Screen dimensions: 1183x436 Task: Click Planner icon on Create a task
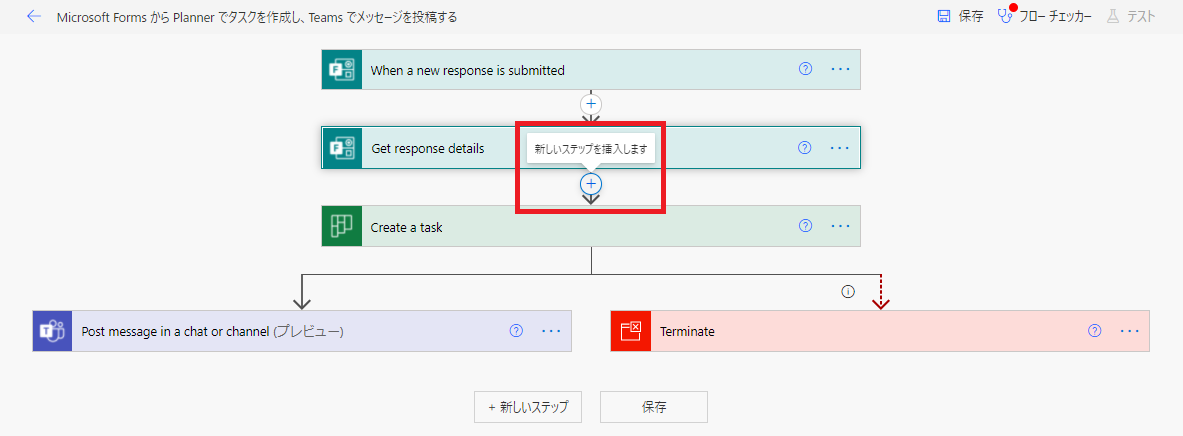pos(342,226)
